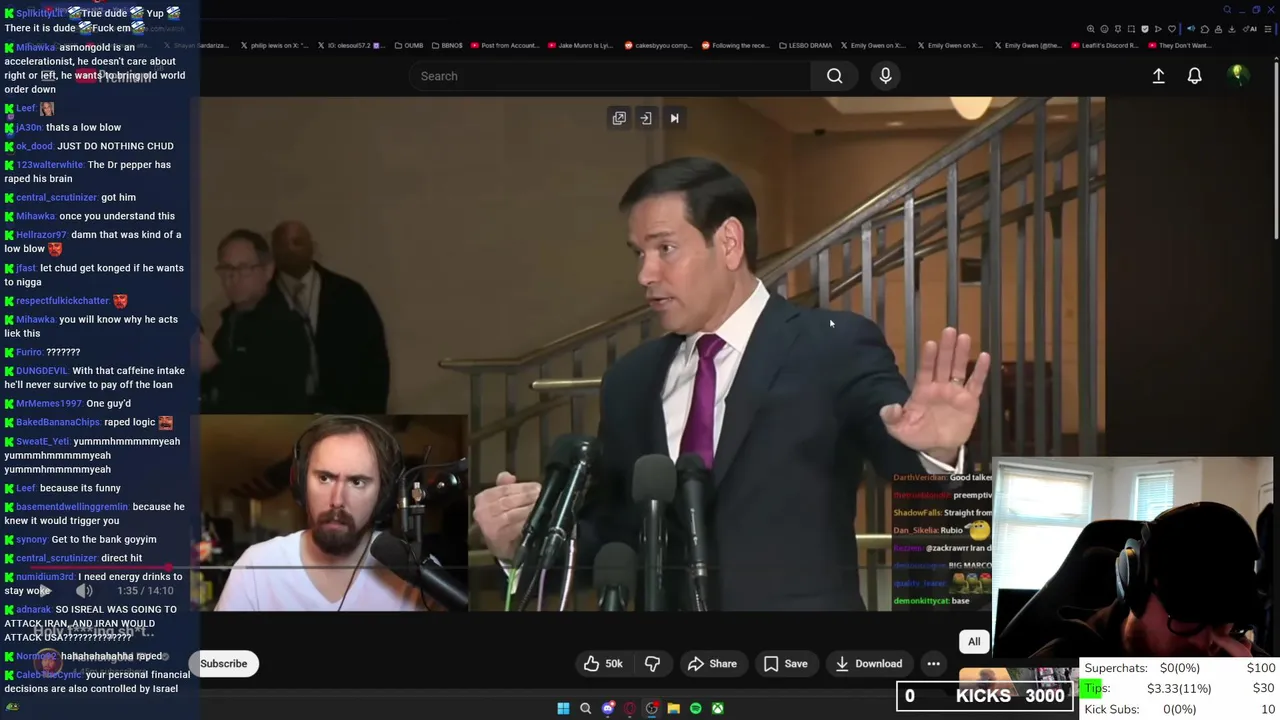Dislike the video with thumbs down
Image resolution: width=1280 pixels, height=720 pixels.
[x=652, y=663]
